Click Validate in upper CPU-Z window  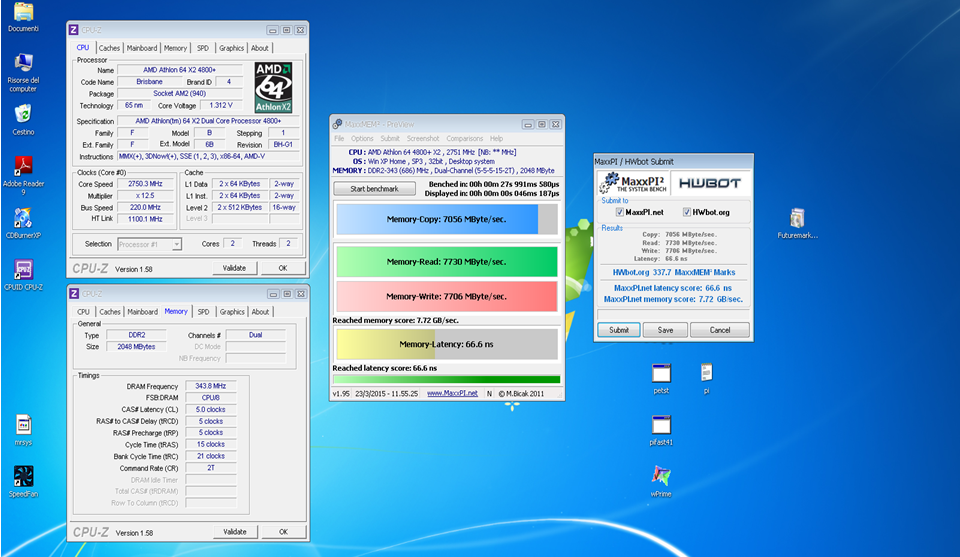click(234, 268)
